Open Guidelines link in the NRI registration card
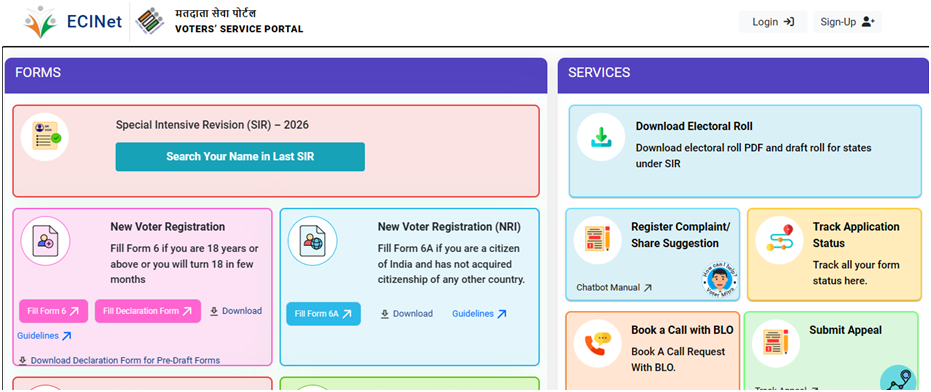 pyautogui.click(x=479, y=314)
